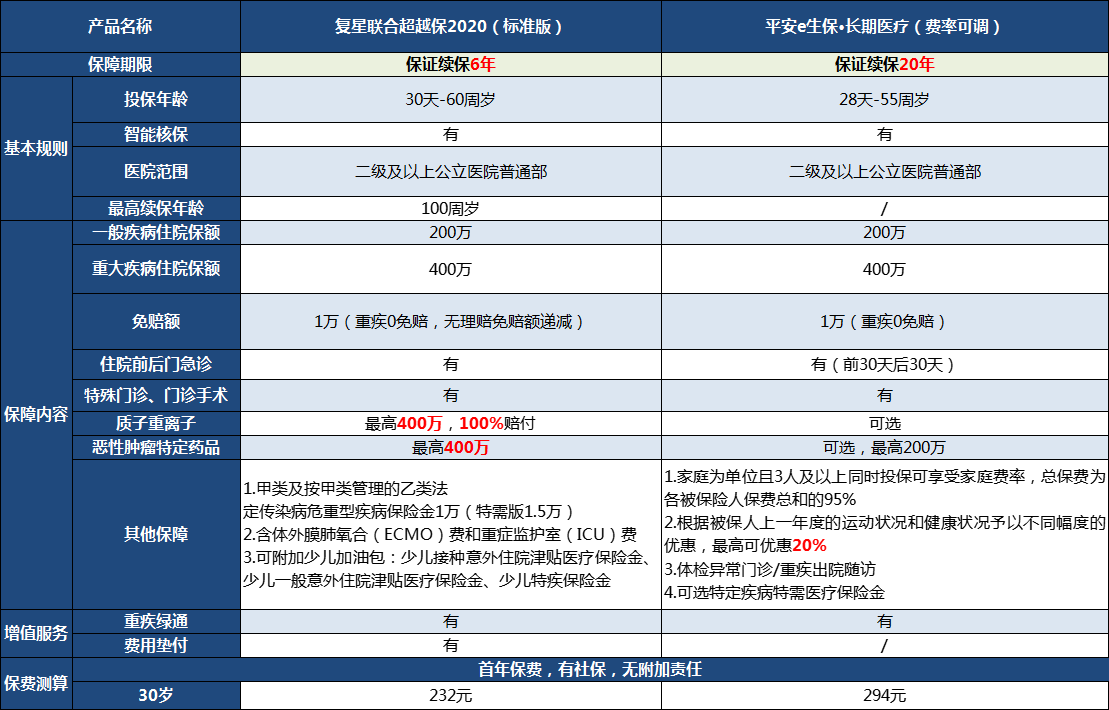1109x710 pixels.
Task: Click 首年保费，有社保，无附加责任 header
Action: tap(591, 669)
